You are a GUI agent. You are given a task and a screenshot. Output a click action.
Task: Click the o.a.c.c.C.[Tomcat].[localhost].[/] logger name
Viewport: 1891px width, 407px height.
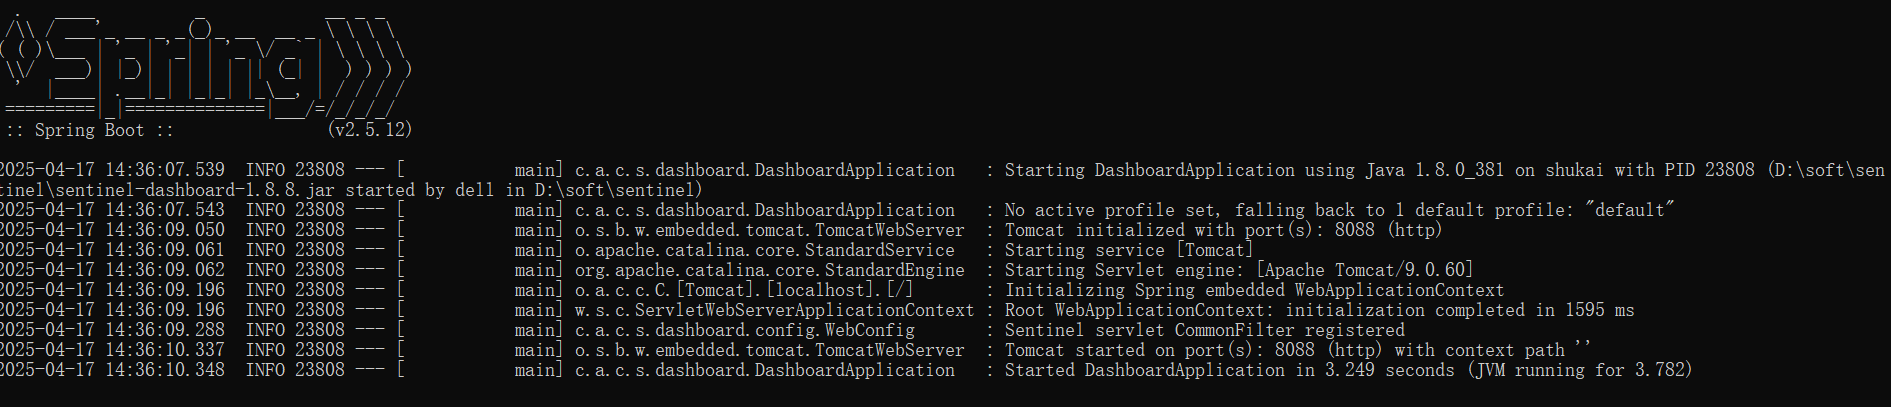(743, 290)
